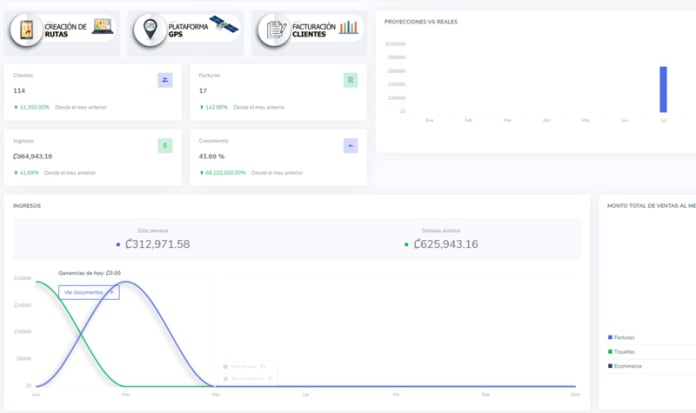Click the Creación de Rutas tablet icon
Screen dimensions: 696x413
[x=26, y=32]
